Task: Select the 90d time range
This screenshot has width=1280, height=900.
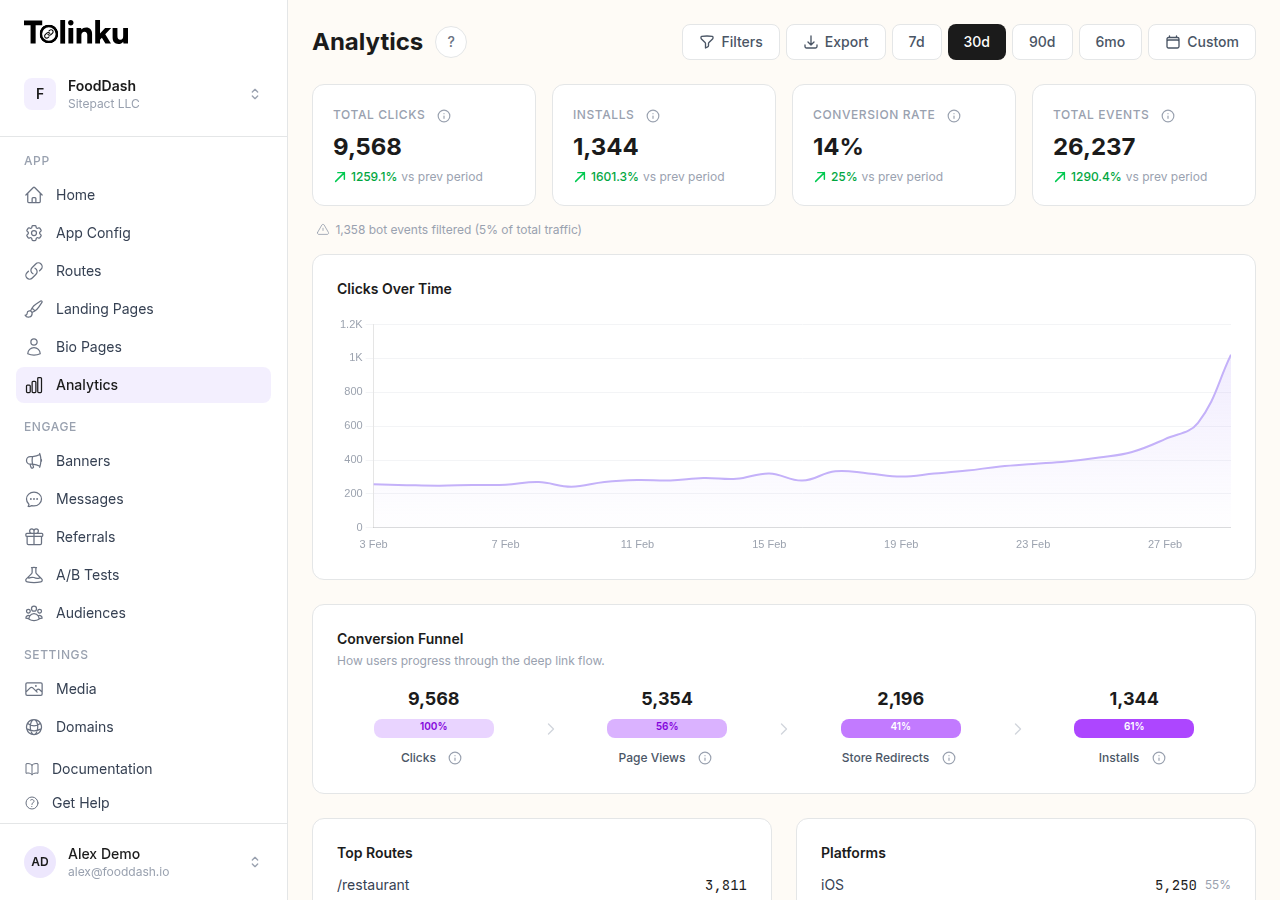Action: coord(1042,42)
